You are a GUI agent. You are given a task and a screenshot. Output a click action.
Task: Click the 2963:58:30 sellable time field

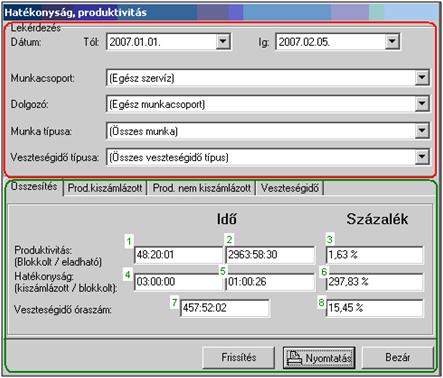click(x=270, y=255)
